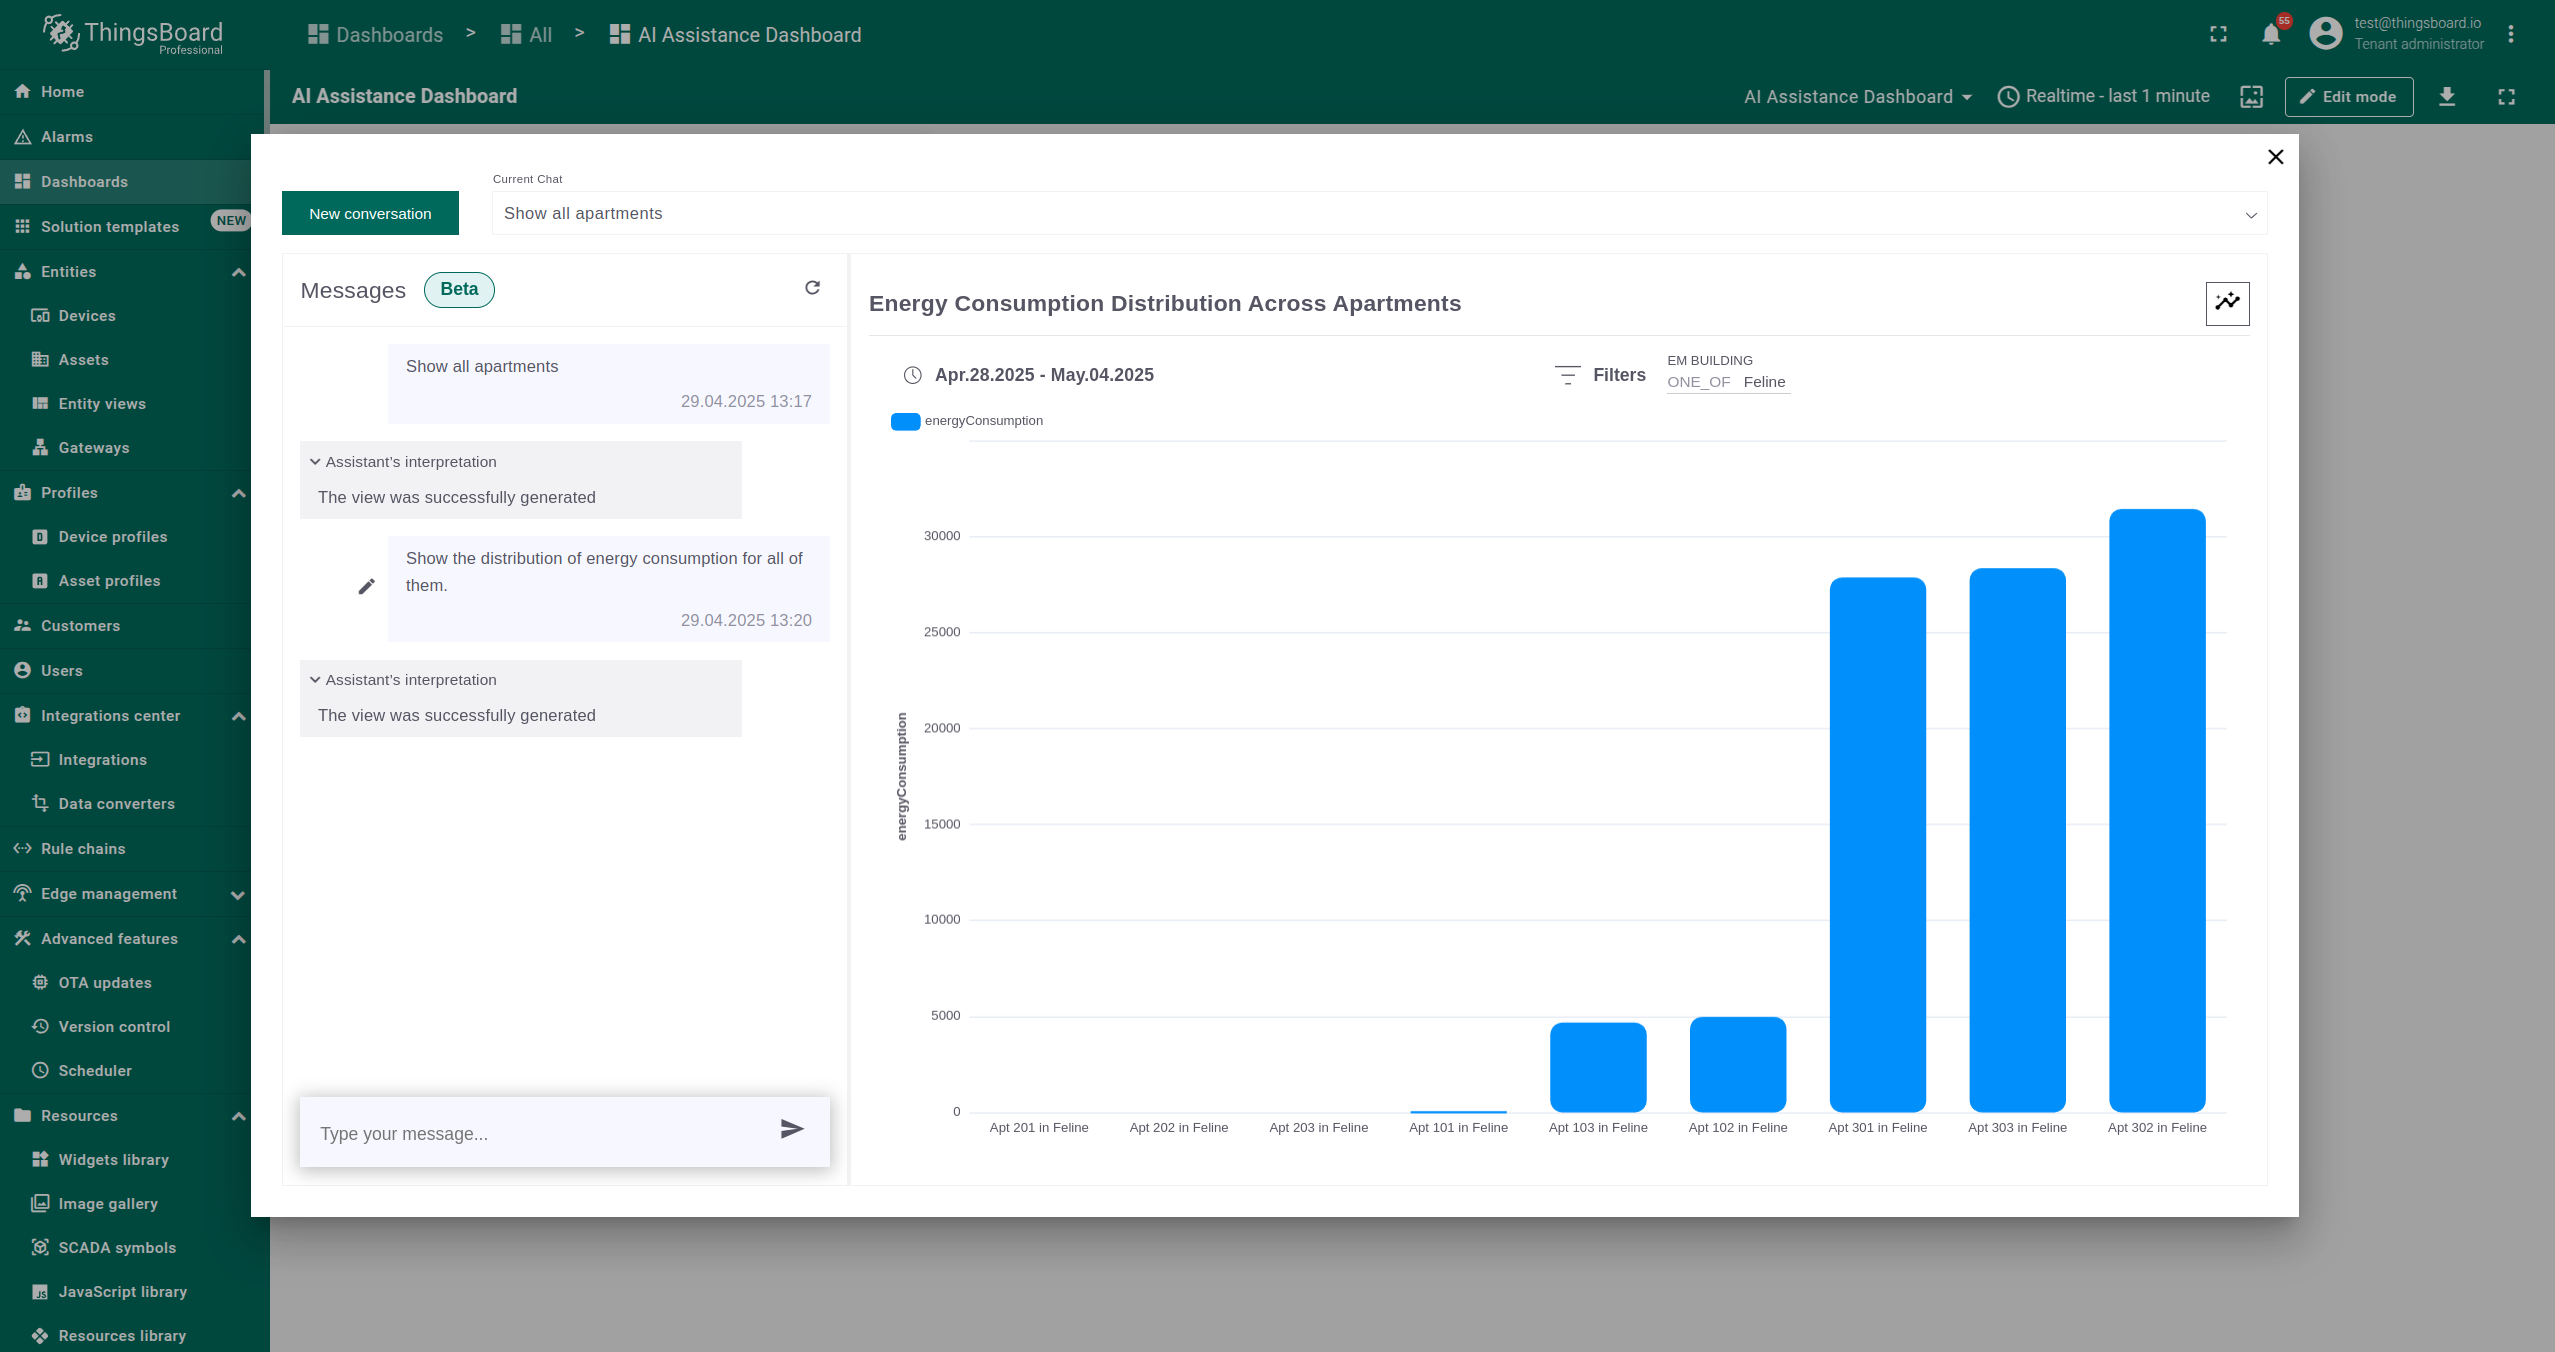Click the refresh messages icon
This screenshot has height=1352, width=2555.
point(812,288)
